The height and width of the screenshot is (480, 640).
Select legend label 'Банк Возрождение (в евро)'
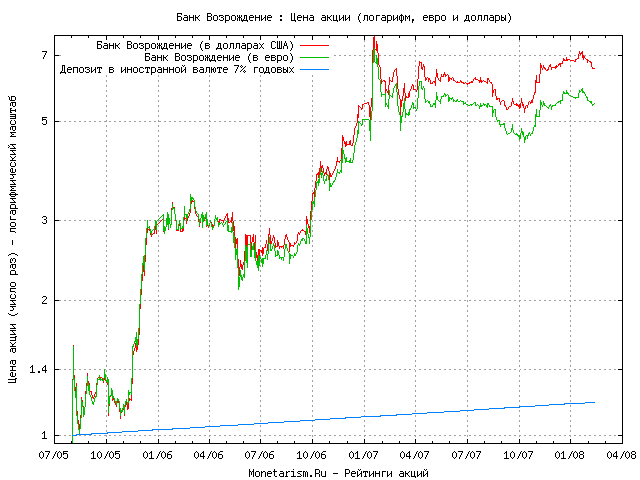click(219, 57)
